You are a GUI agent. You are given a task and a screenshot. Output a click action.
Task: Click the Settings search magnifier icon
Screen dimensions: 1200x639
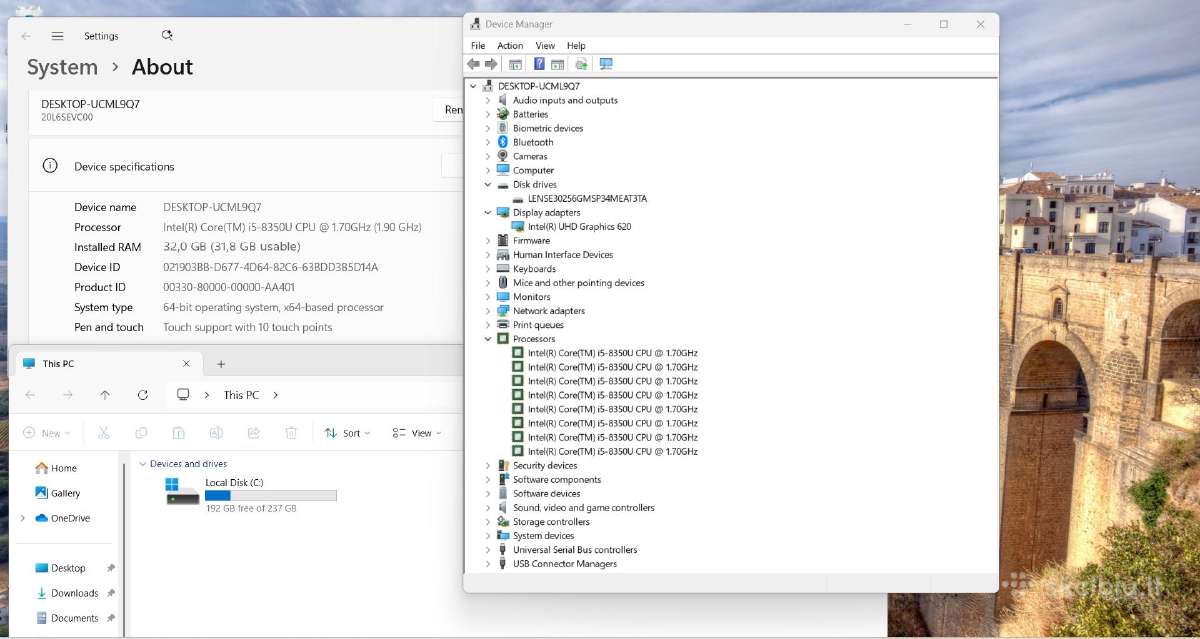point(167,35)
